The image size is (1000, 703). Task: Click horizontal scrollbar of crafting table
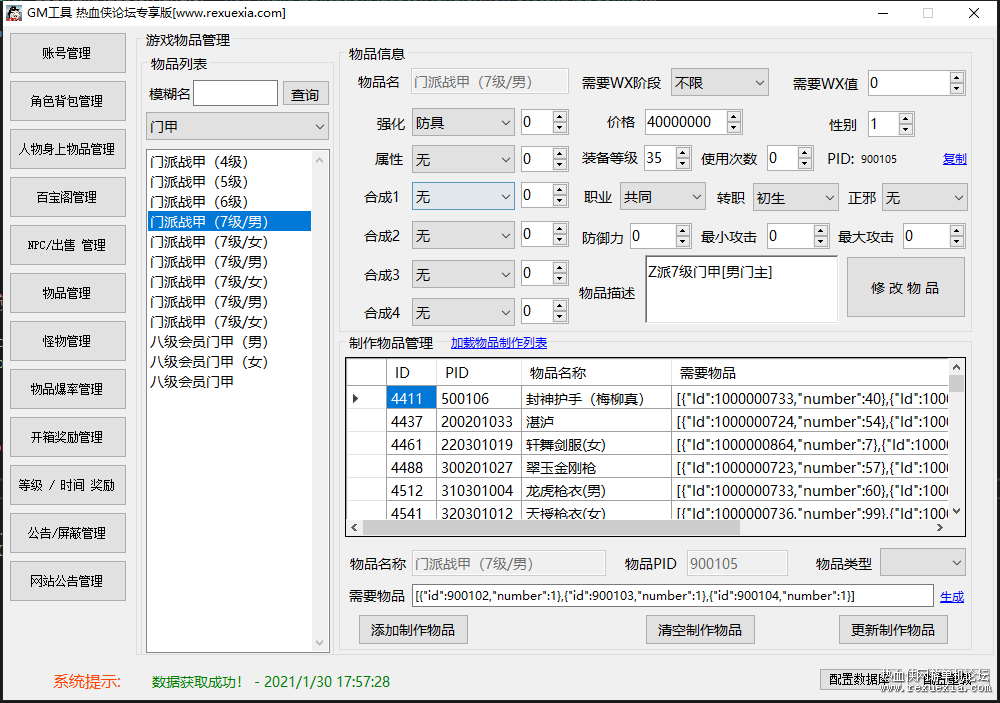(x=552, y=528)
